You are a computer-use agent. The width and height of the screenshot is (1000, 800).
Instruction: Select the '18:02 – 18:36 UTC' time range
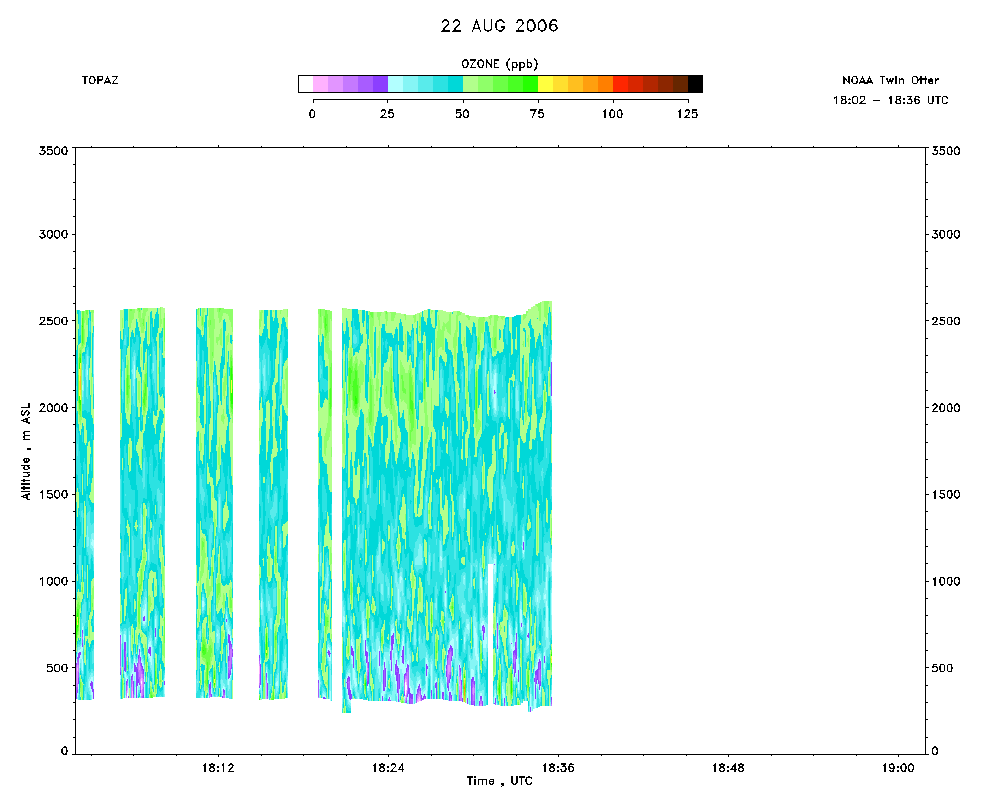[x=890, y=100]
